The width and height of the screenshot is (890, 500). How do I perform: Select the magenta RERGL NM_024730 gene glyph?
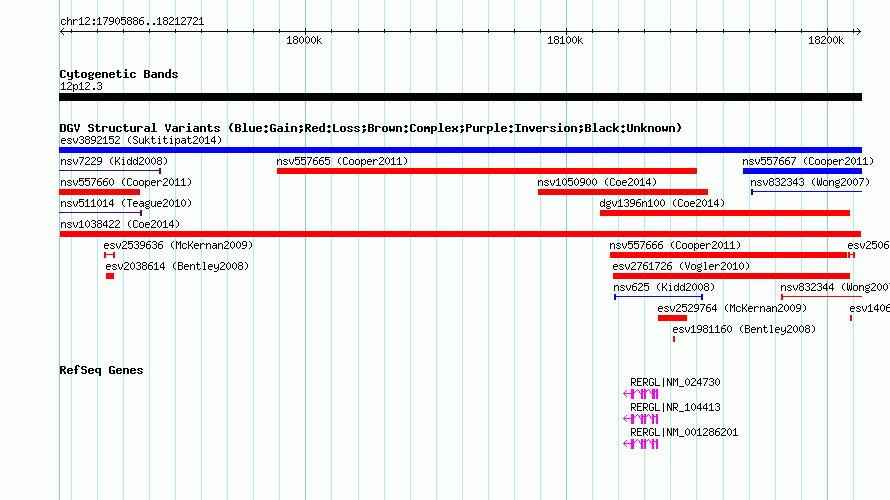641,393
